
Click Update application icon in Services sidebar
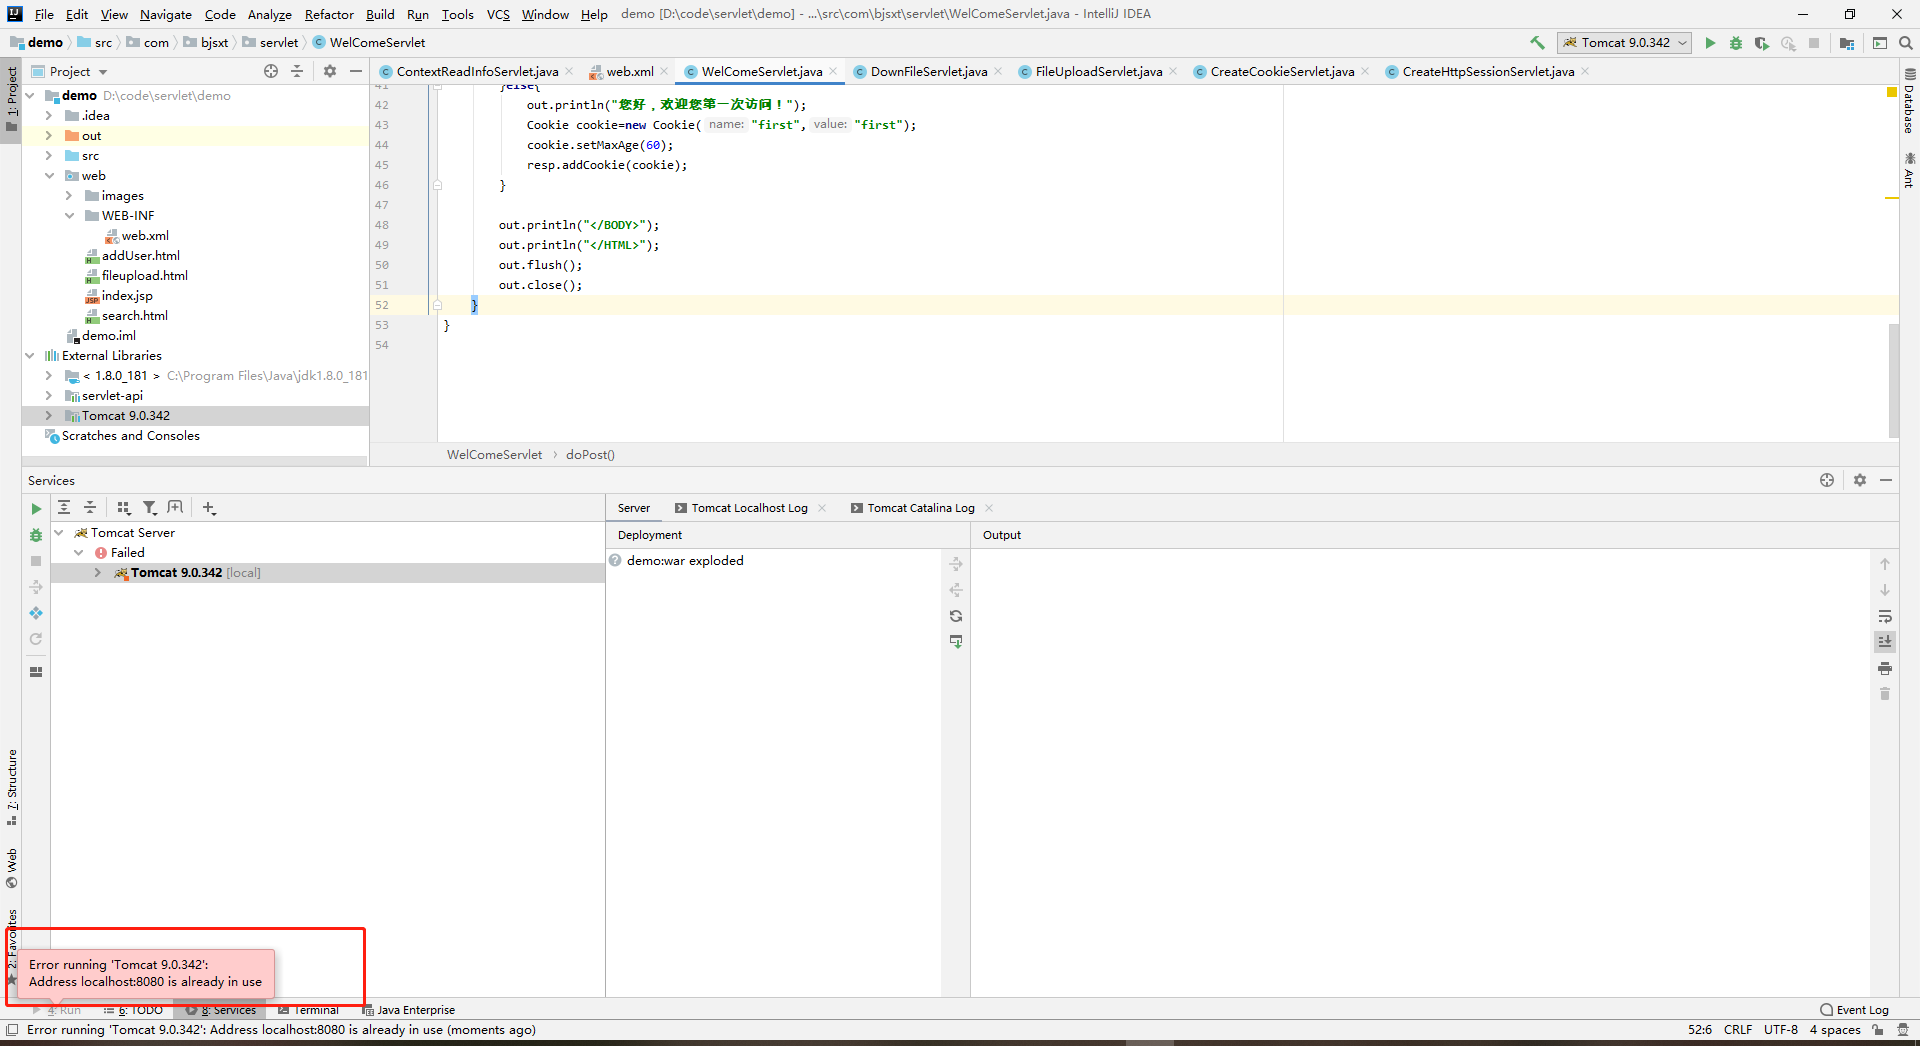pyautogui.click(x=36, y=613)
